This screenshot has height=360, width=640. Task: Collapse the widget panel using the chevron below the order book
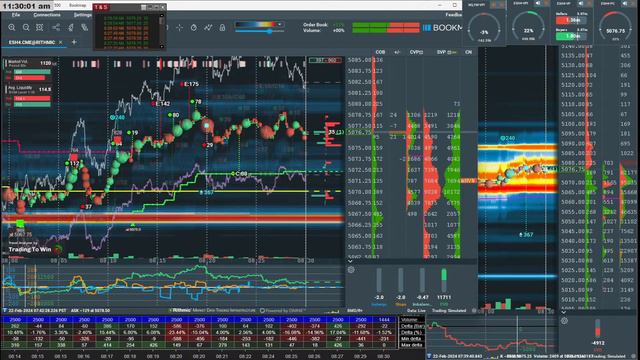point(350,261)
